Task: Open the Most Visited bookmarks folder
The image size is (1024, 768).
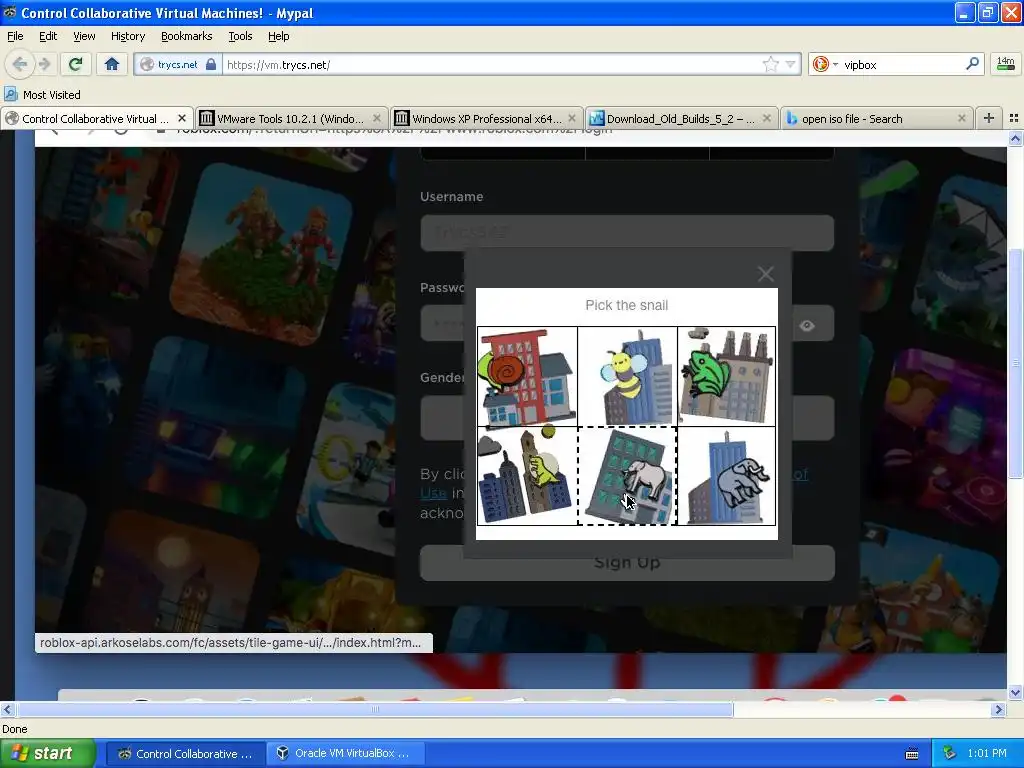Action: coord(42,95)
